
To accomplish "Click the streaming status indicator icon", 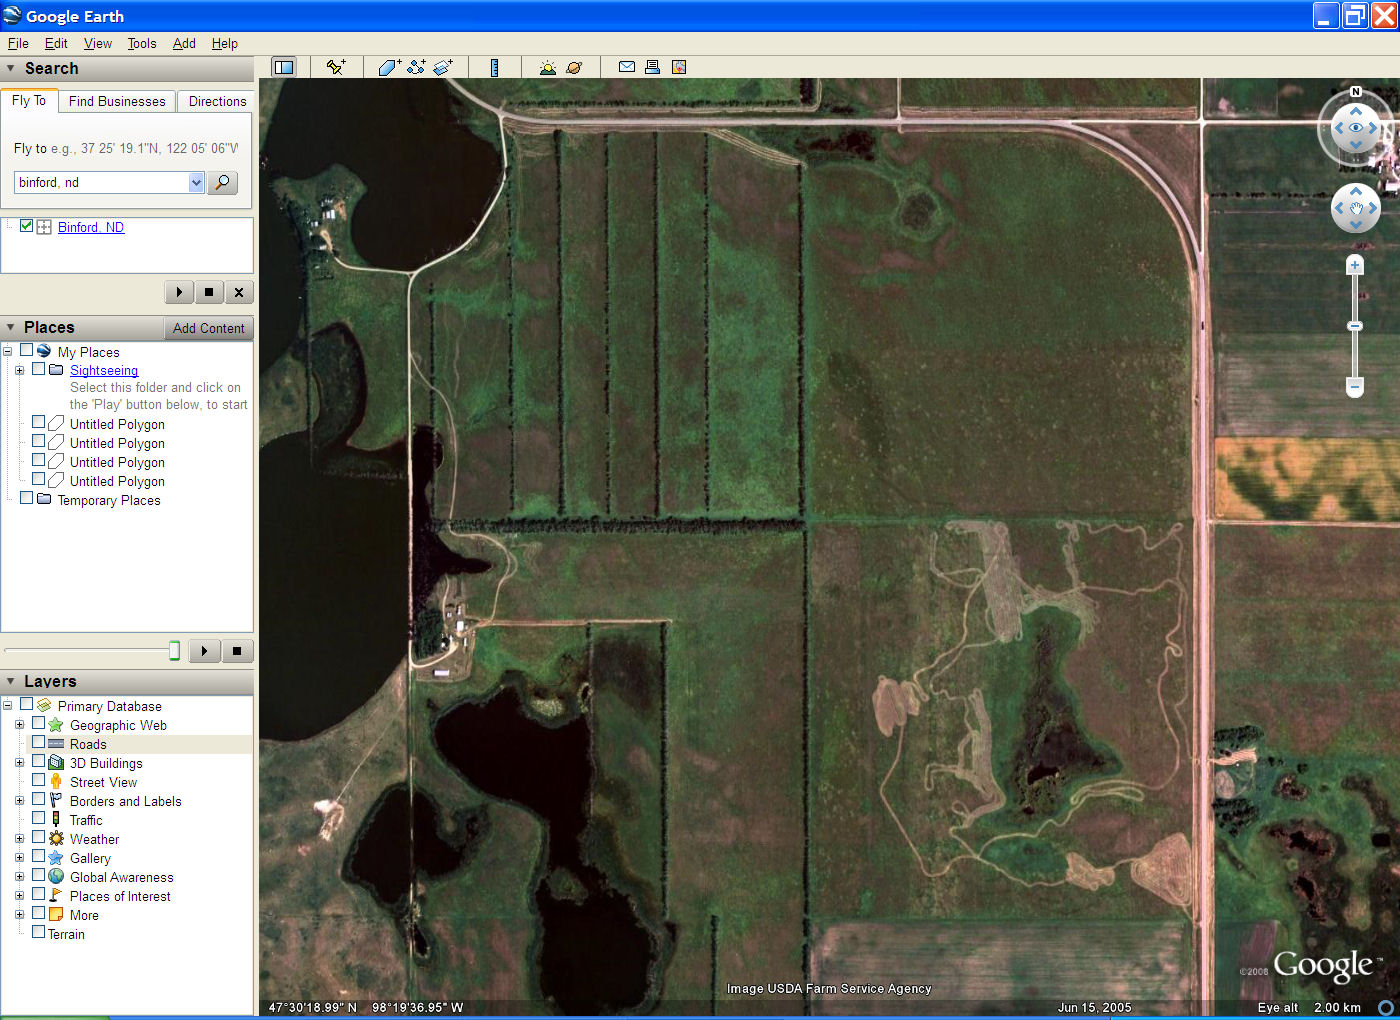I will pos(1386,1008).
